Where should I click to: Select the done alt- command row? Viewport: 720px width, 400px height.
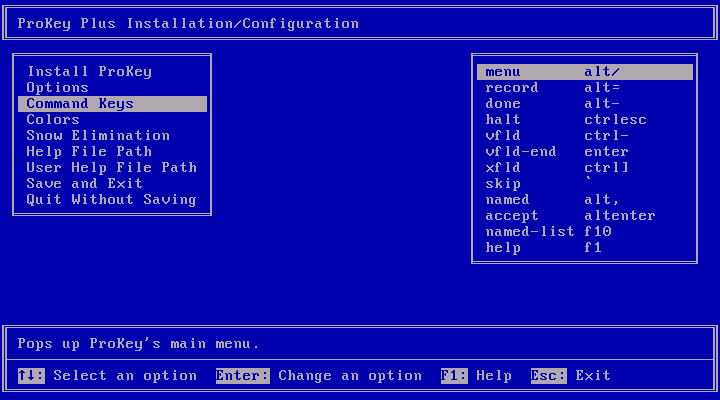pyautogui.click(x=585, y=104)
